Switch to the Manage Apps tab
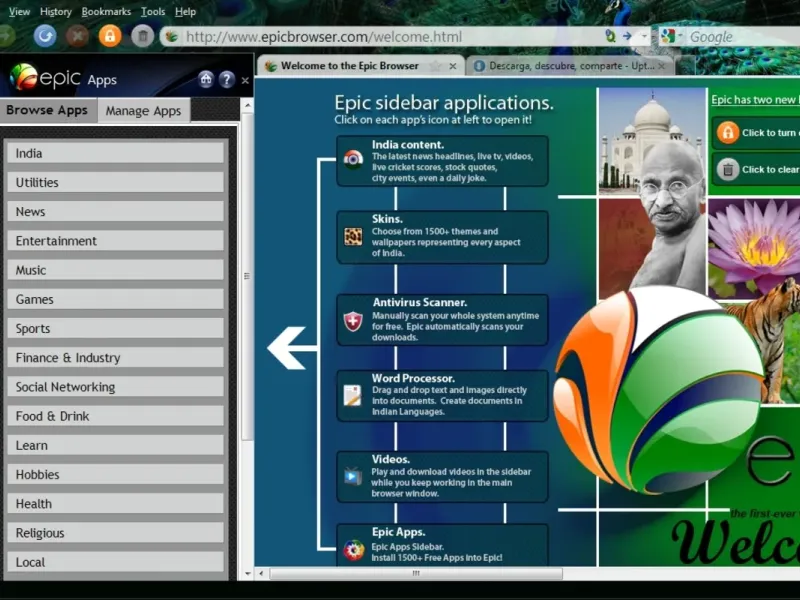This screenshot has width=800, height=600. pos(143,111)
